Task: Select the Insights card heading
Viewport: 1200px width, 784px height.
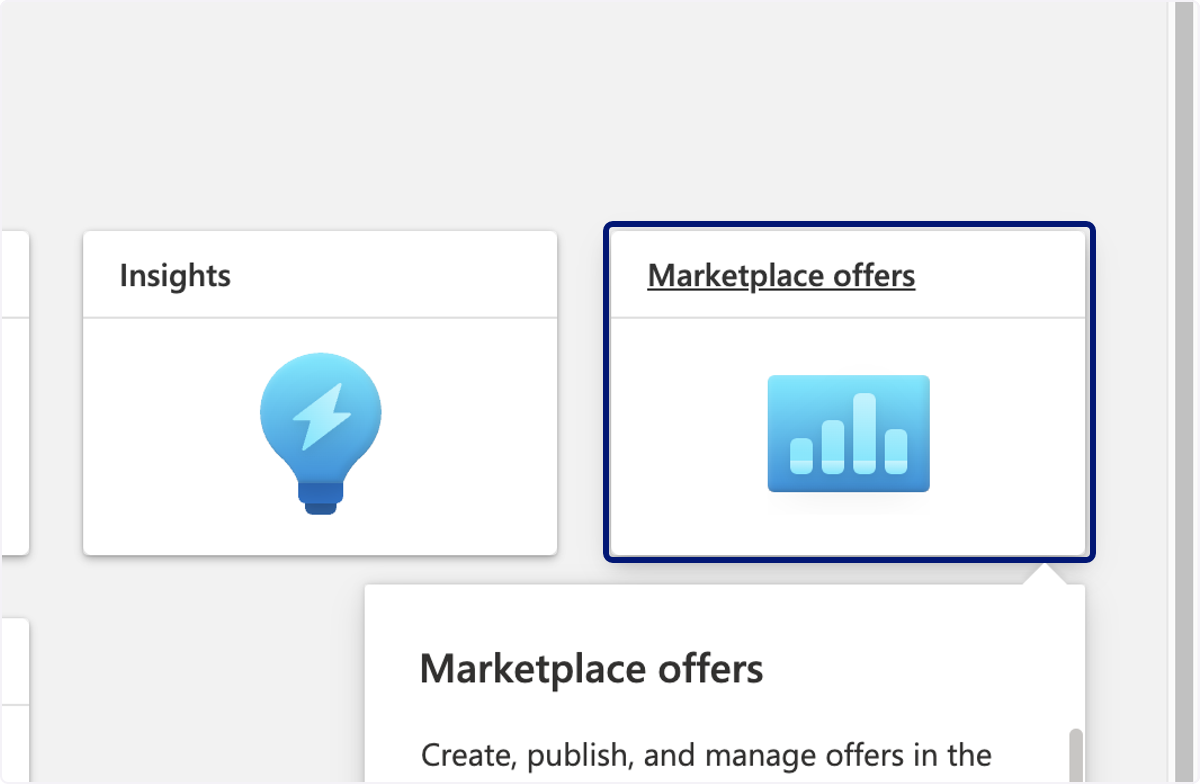Action: [175, 275]
